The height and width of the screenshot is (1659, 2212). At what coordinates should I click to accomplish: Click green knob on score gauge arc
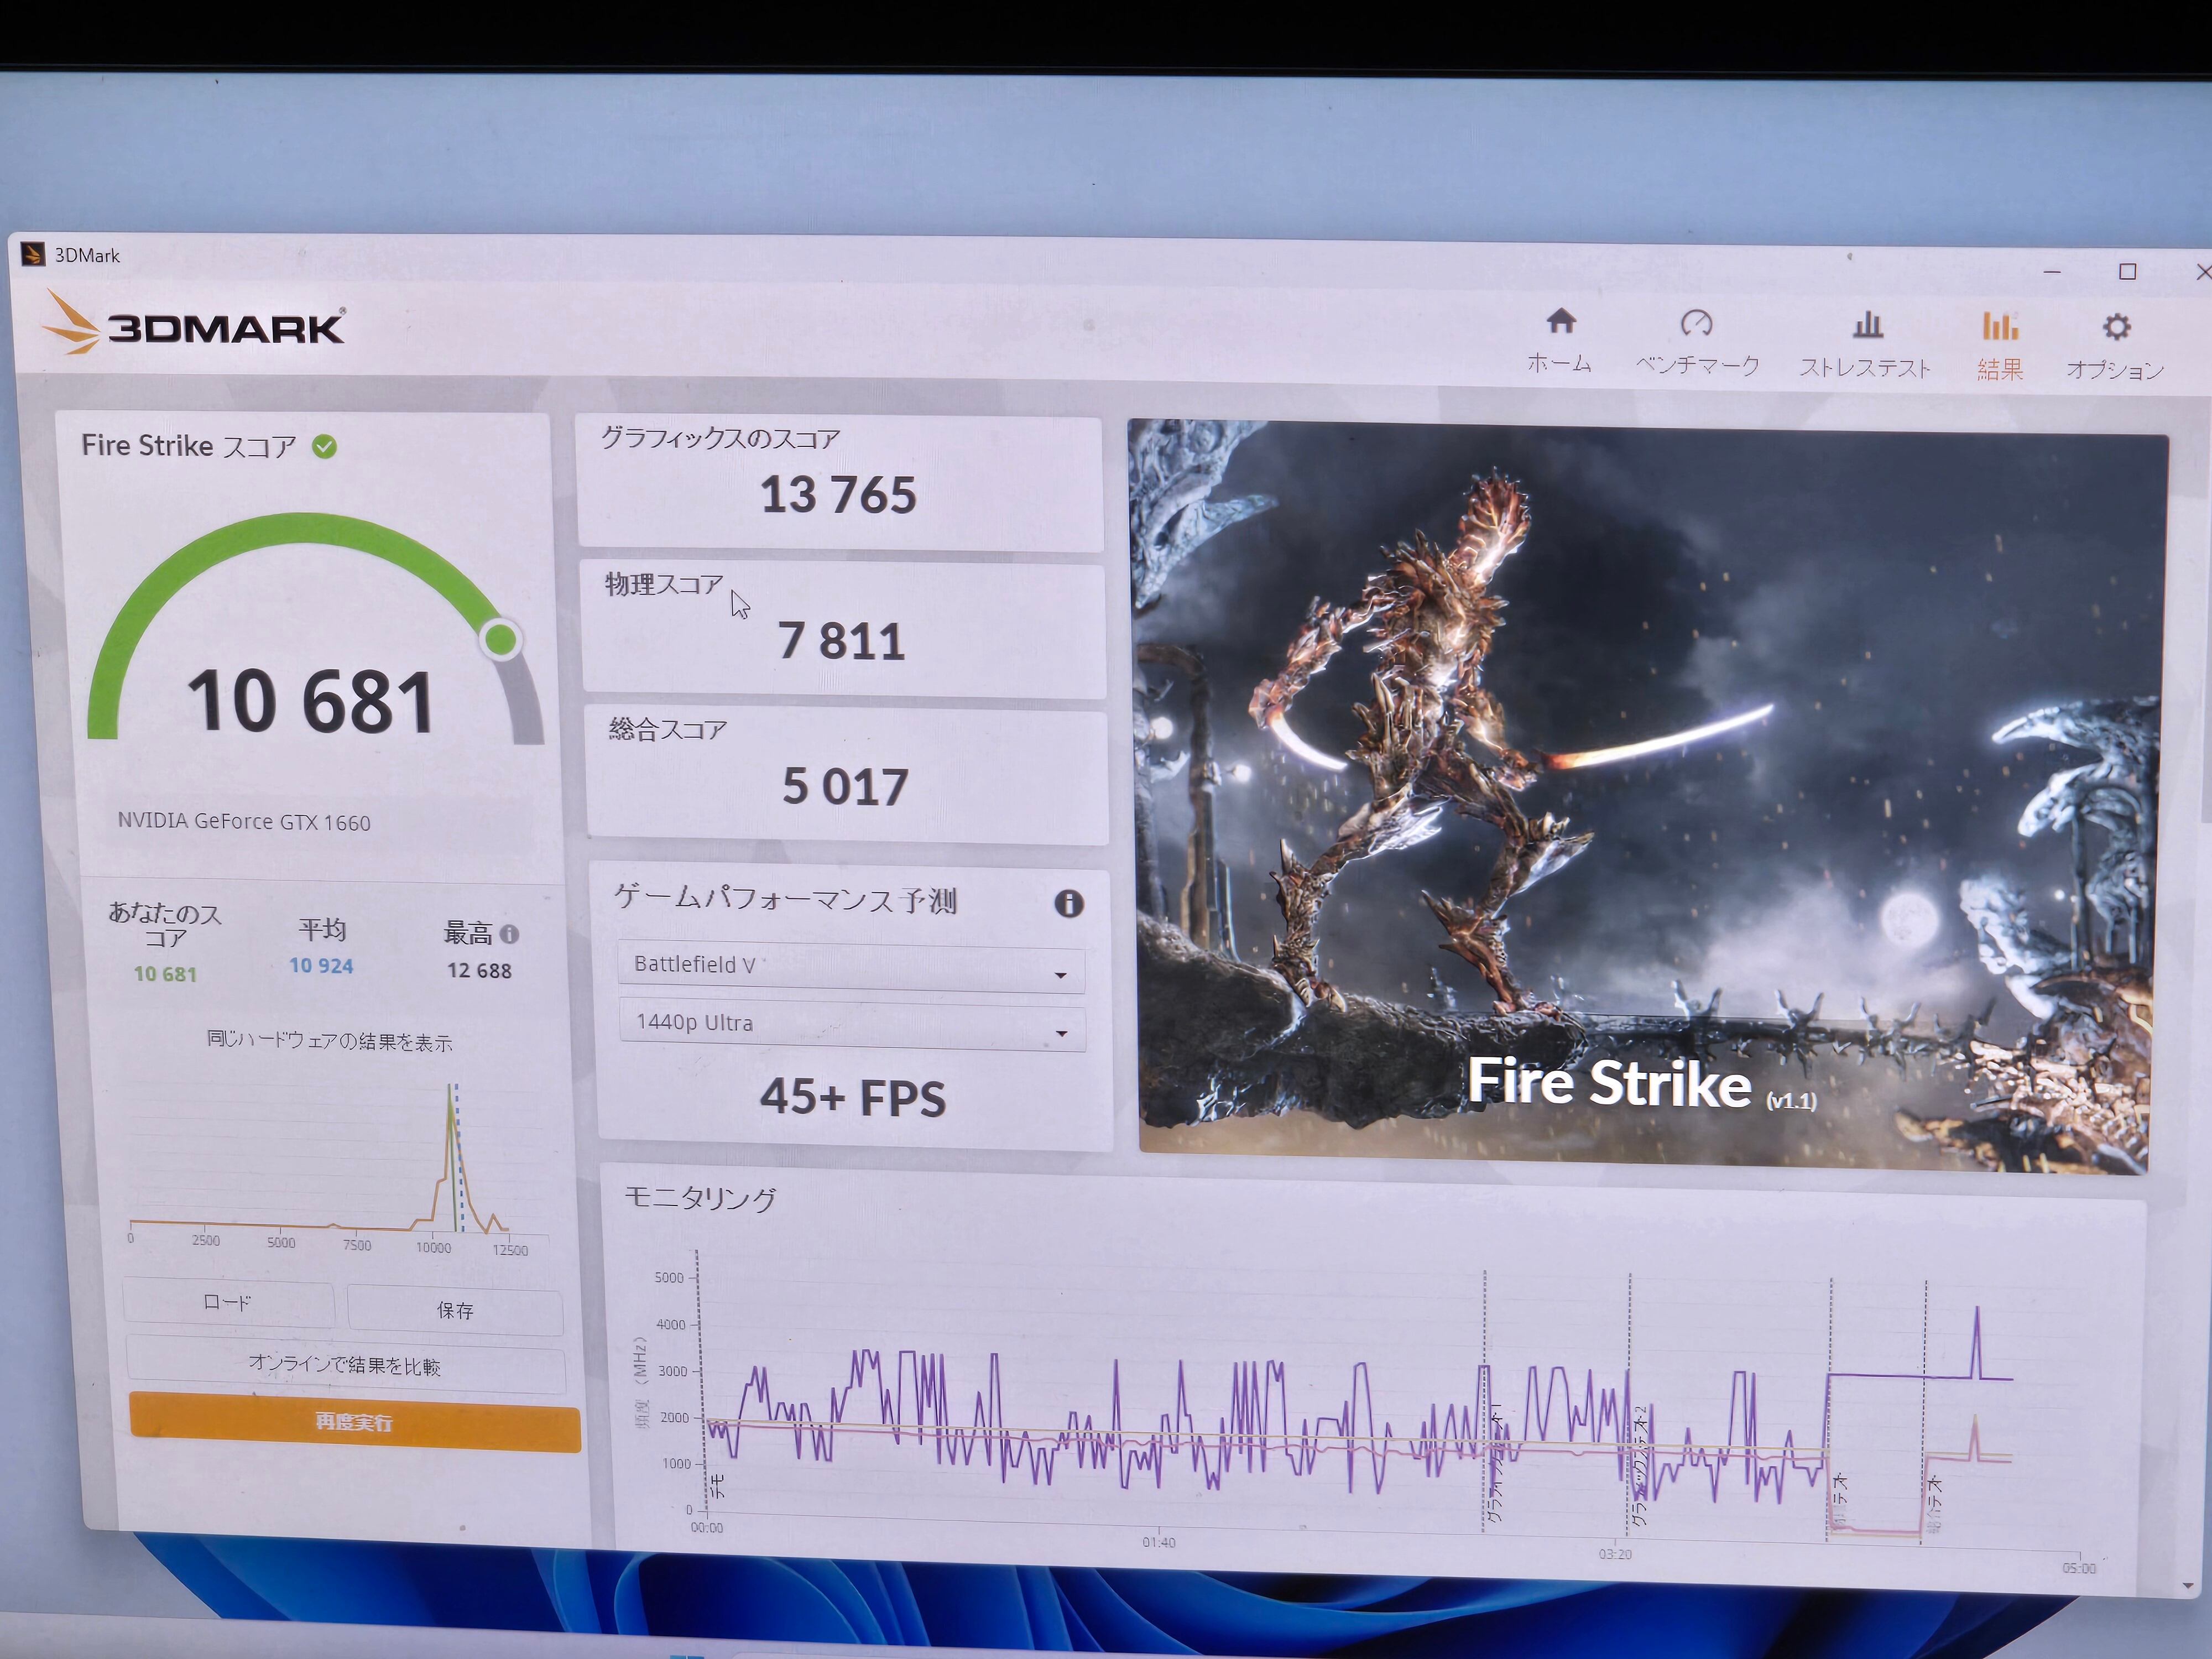click(500, 639)
